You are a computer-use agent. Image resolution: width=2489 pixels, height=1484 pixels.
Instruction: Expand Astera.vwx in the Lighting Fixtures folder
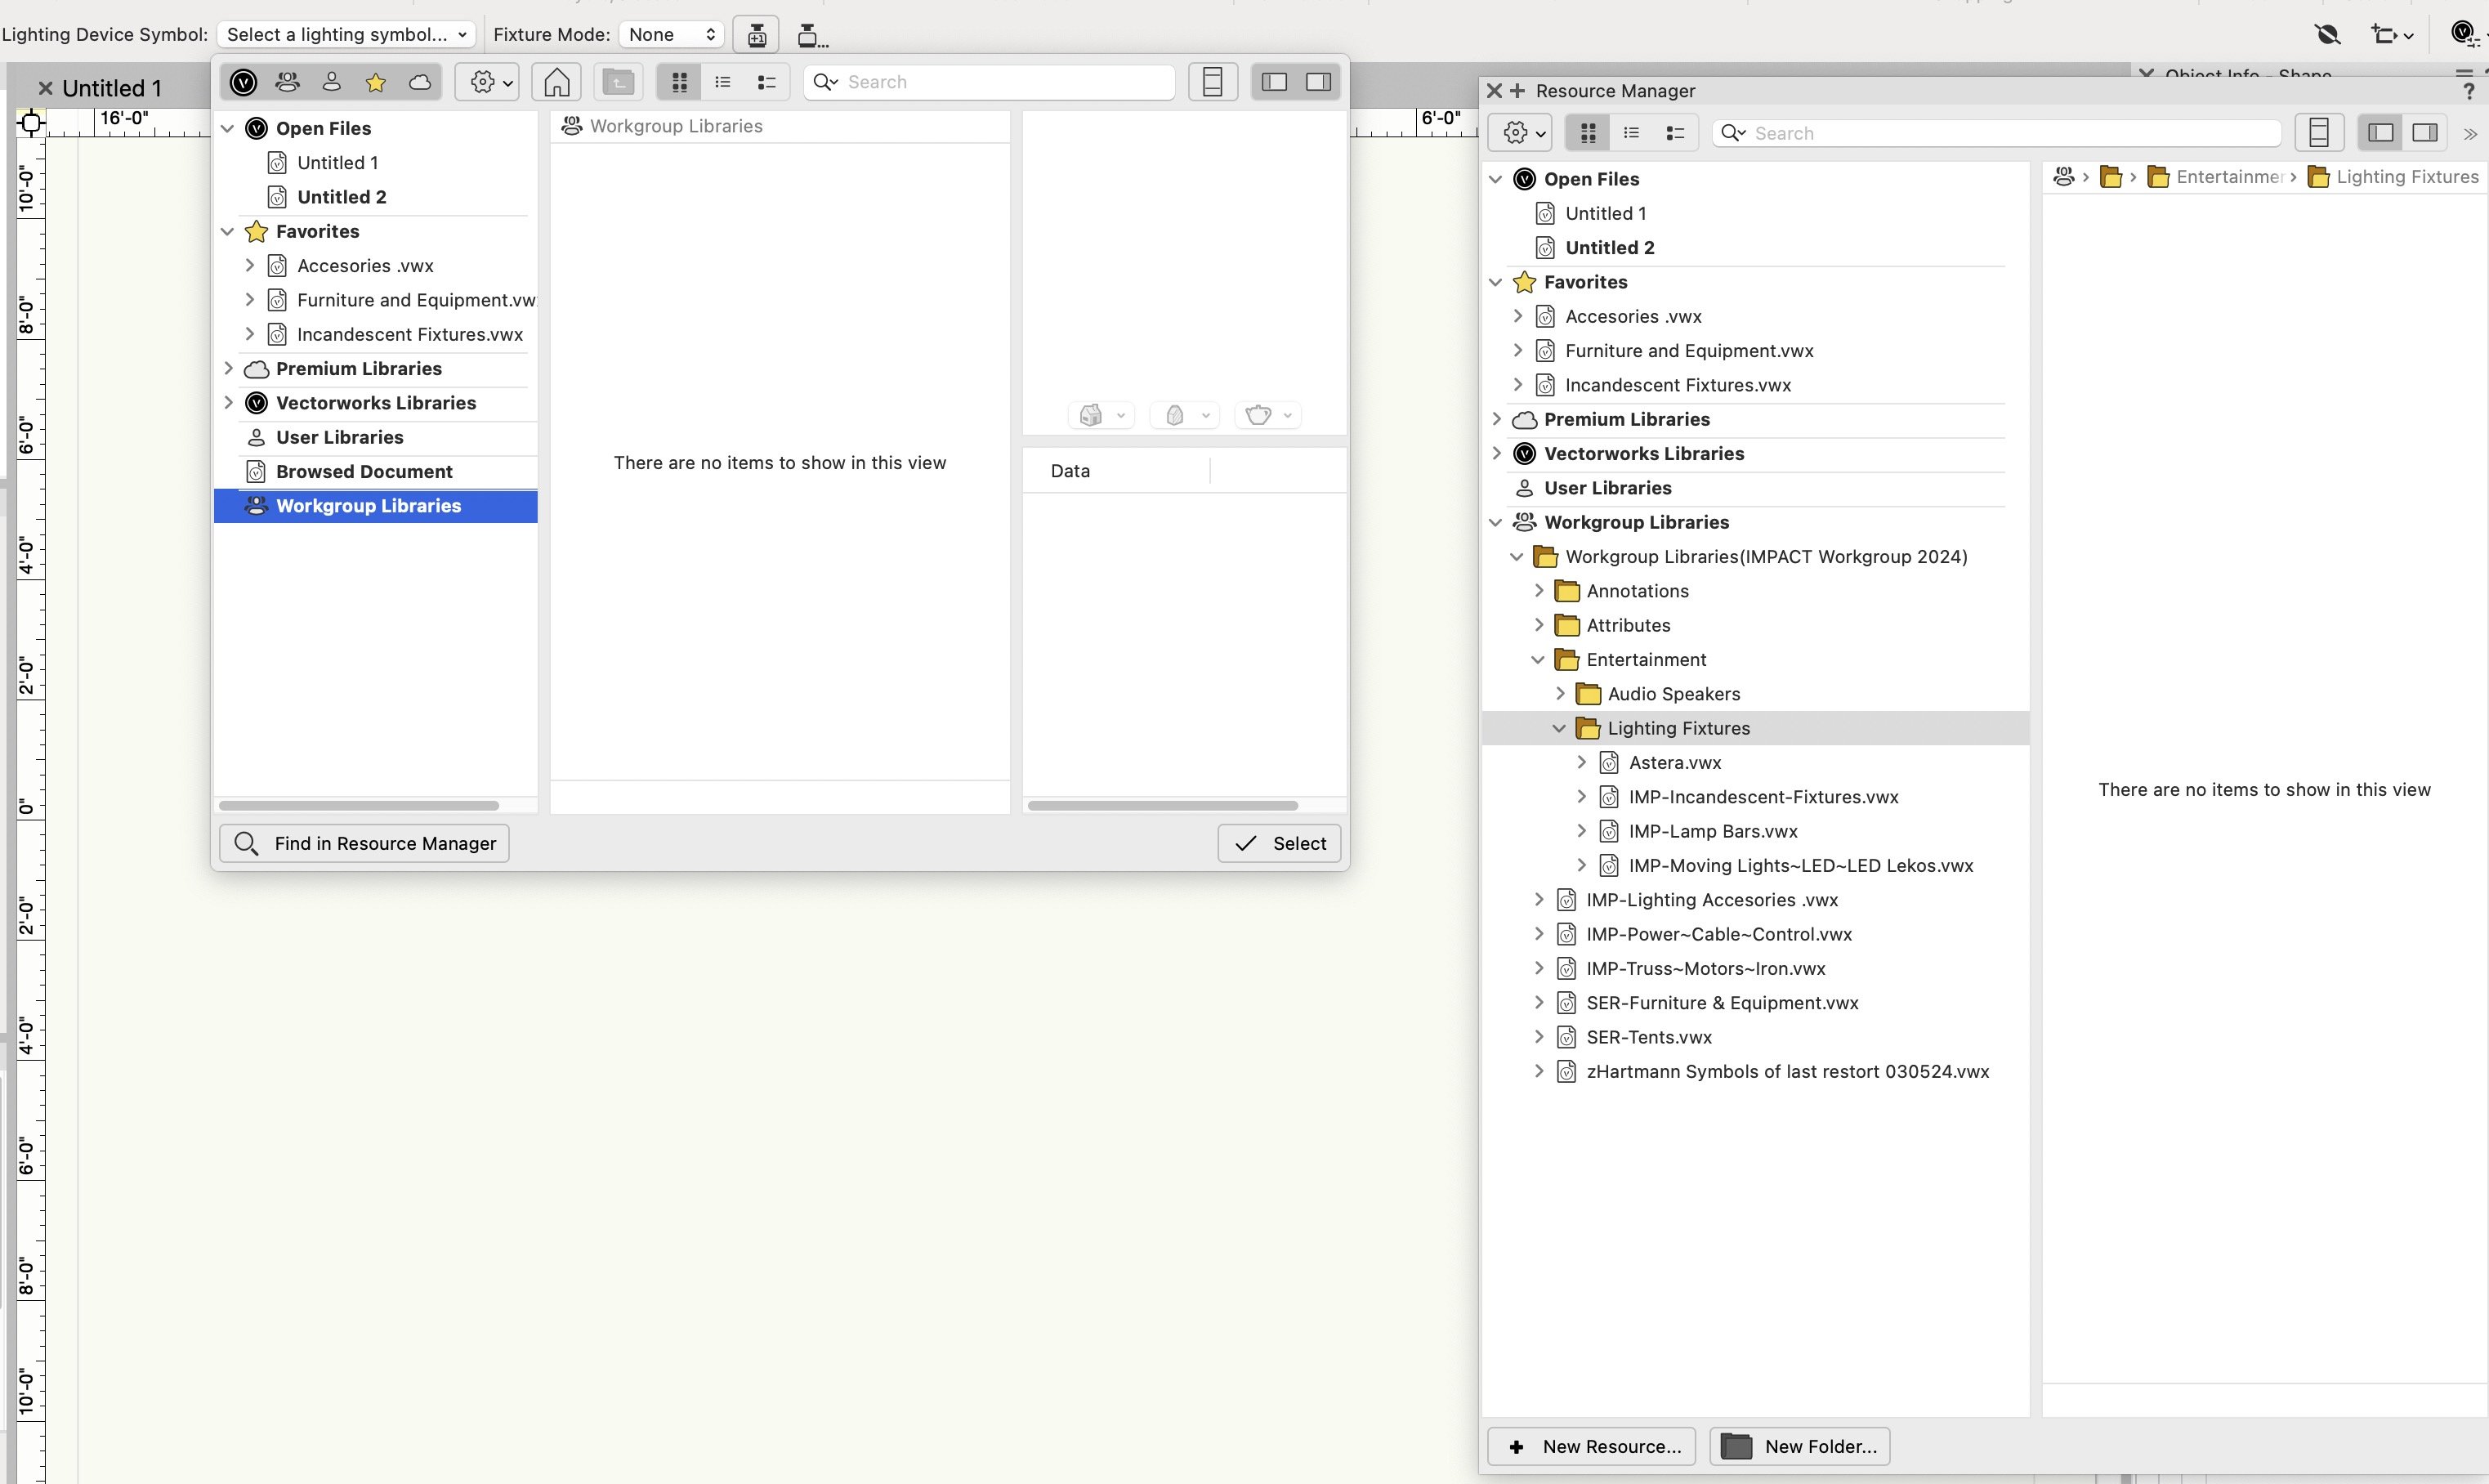pyautogui.click(x=1581, y=763)
